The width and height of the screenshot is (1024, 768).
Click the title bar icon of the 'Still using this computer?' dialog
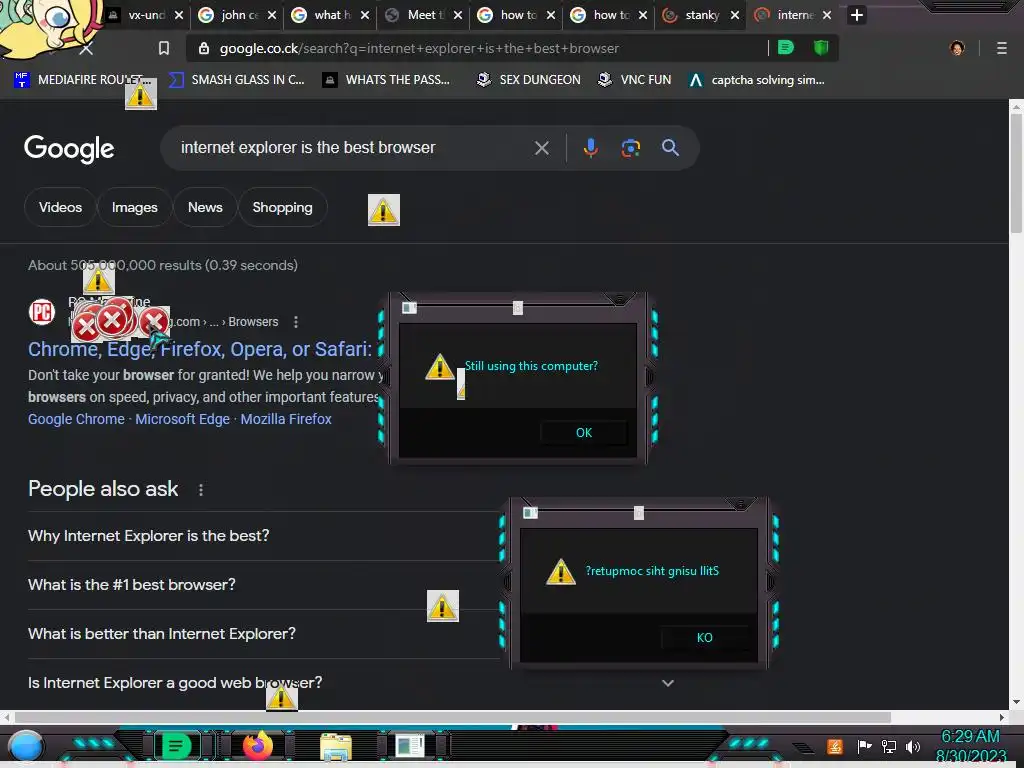409,308
